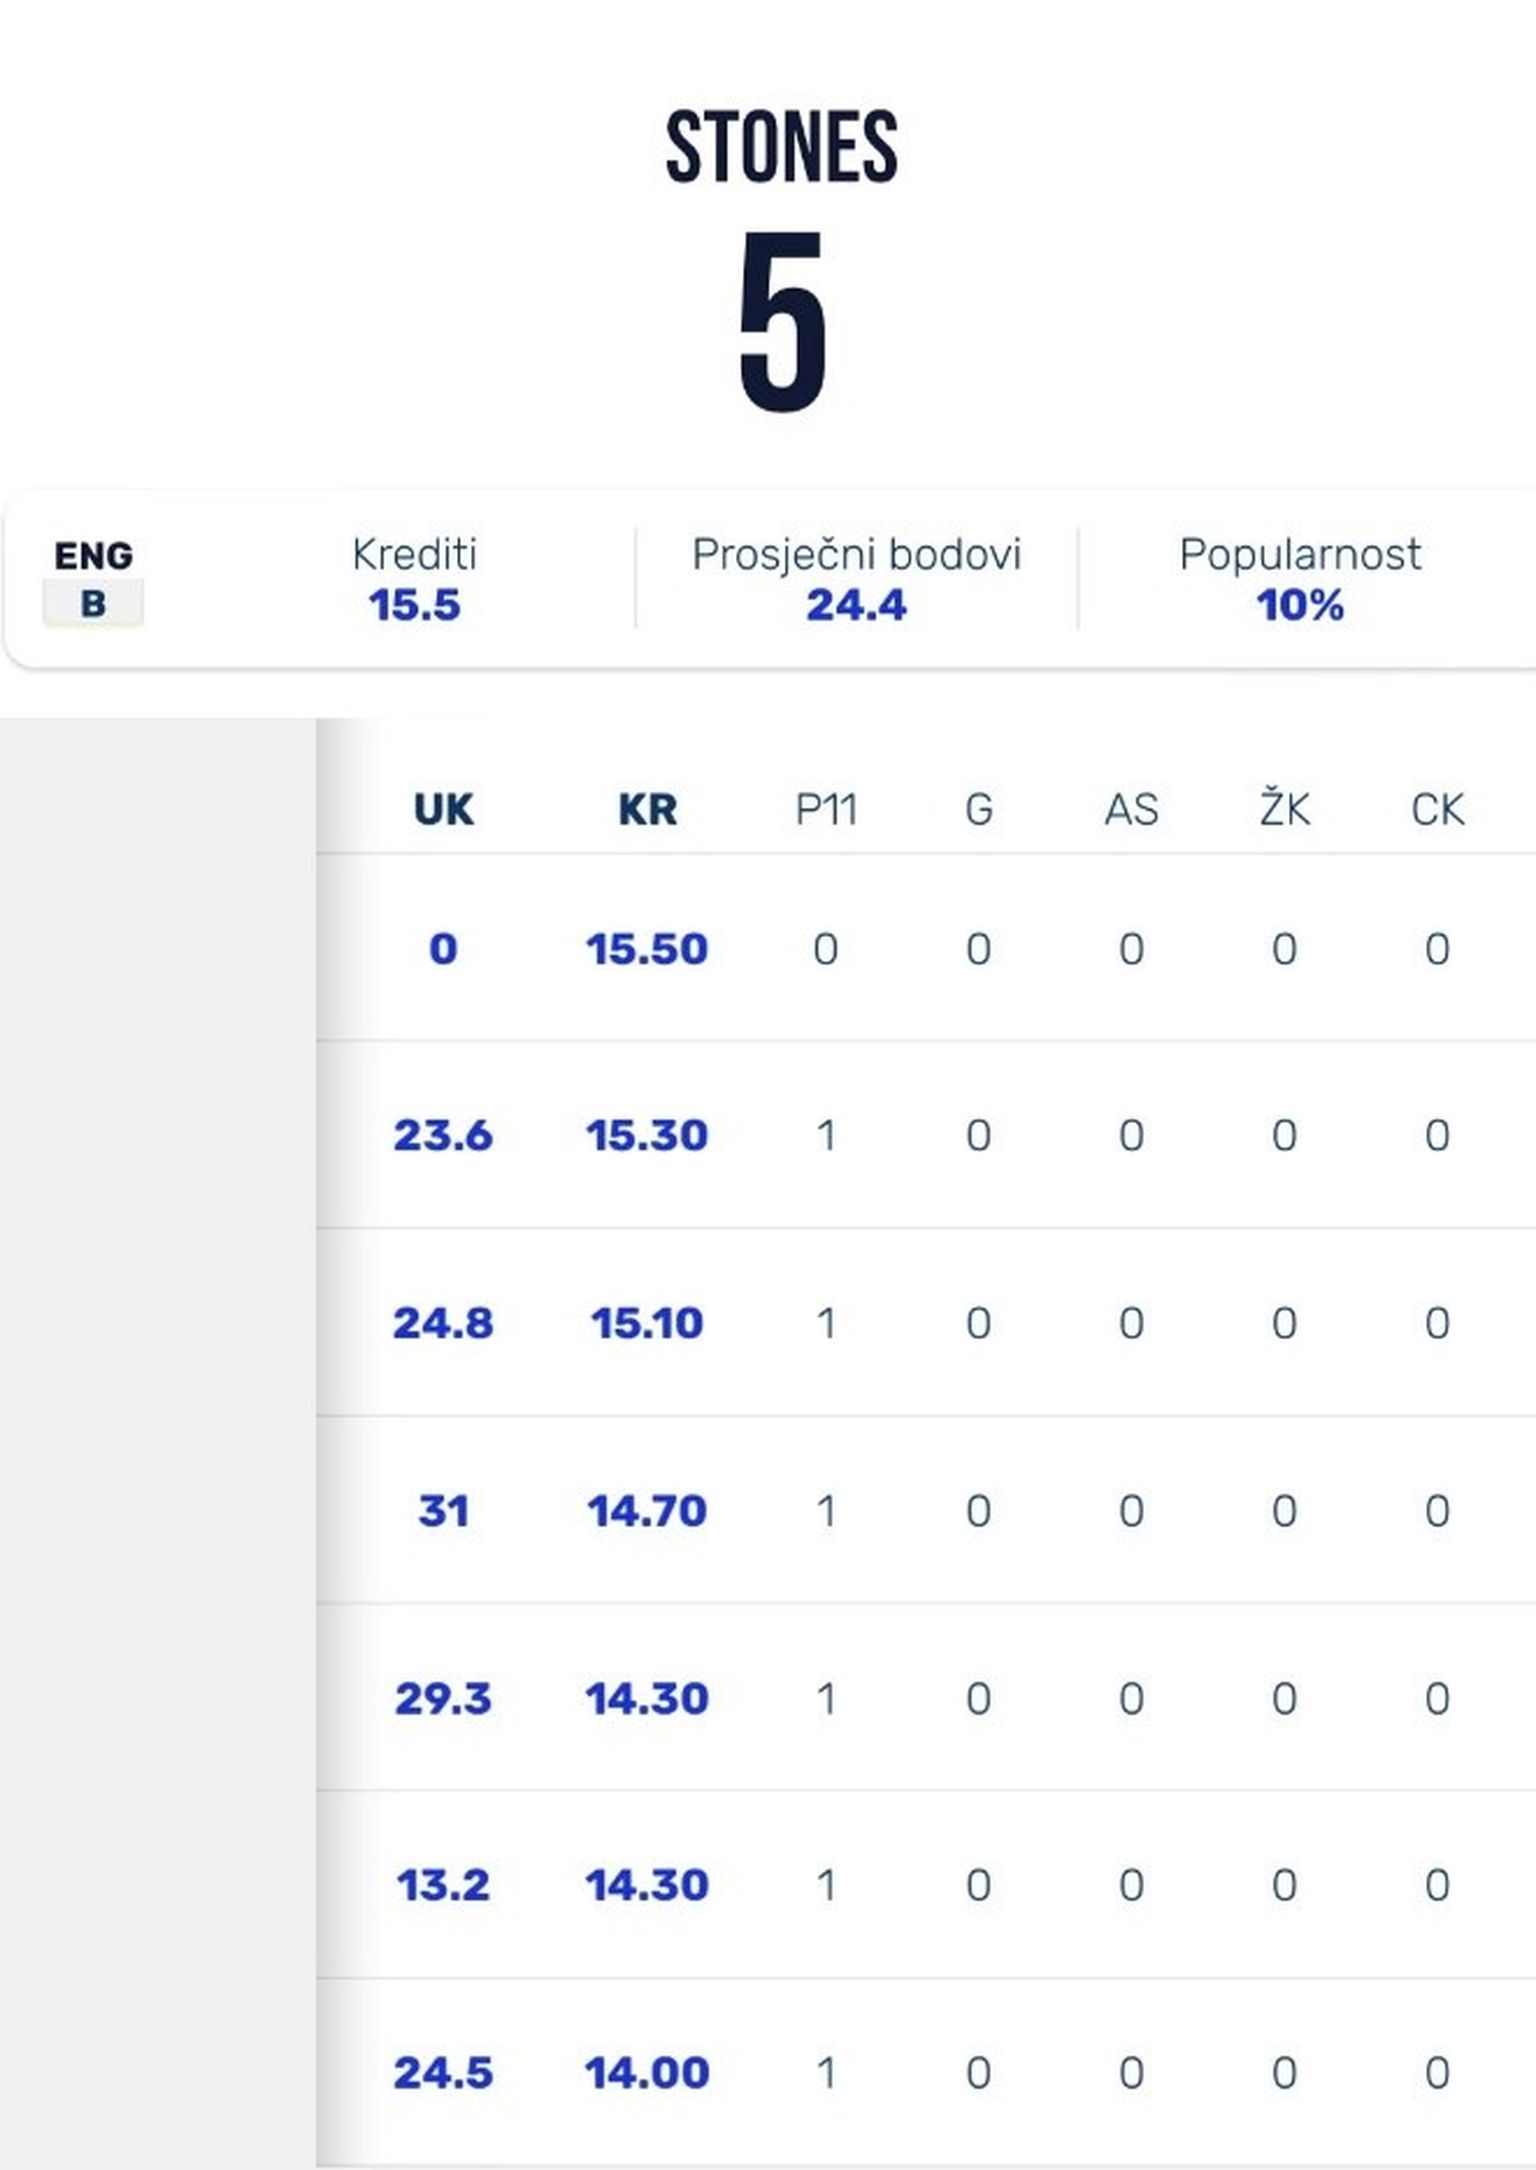The height and width of the screenshot is (2170, 1536).
Task: Select the P11 column header
Action: 826,809
